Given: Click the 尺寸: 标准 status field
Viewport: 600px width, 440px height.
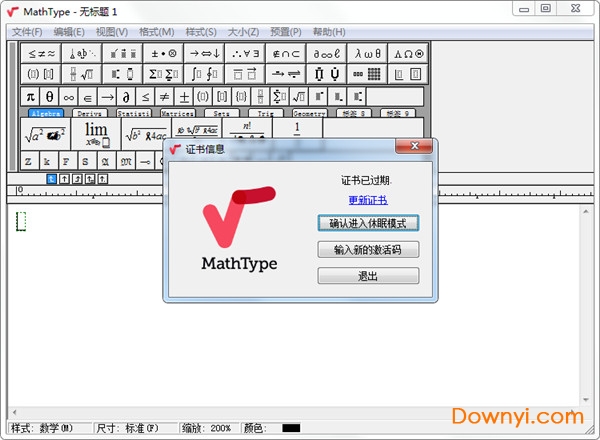Looking at the screenshot, I should pos(135,428).
